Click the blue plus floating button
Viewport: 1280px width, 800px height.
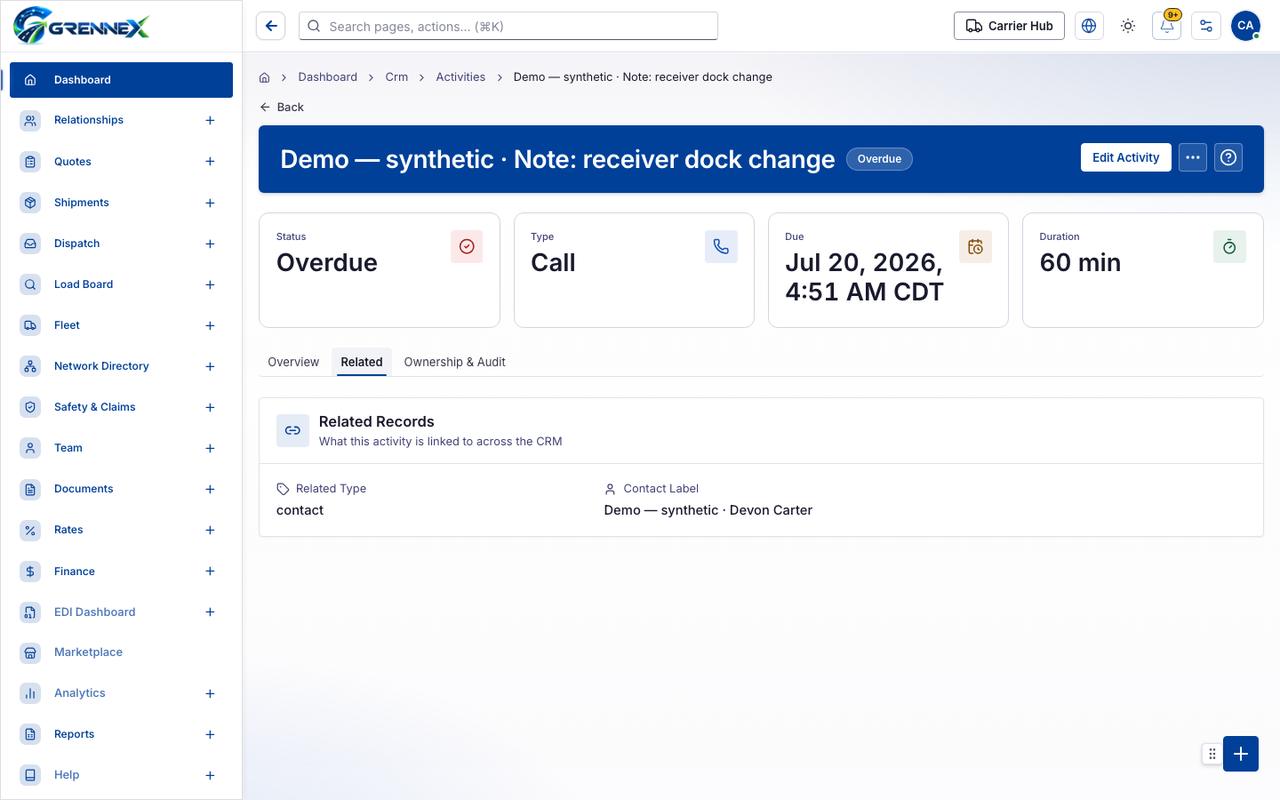[1241, 754]
